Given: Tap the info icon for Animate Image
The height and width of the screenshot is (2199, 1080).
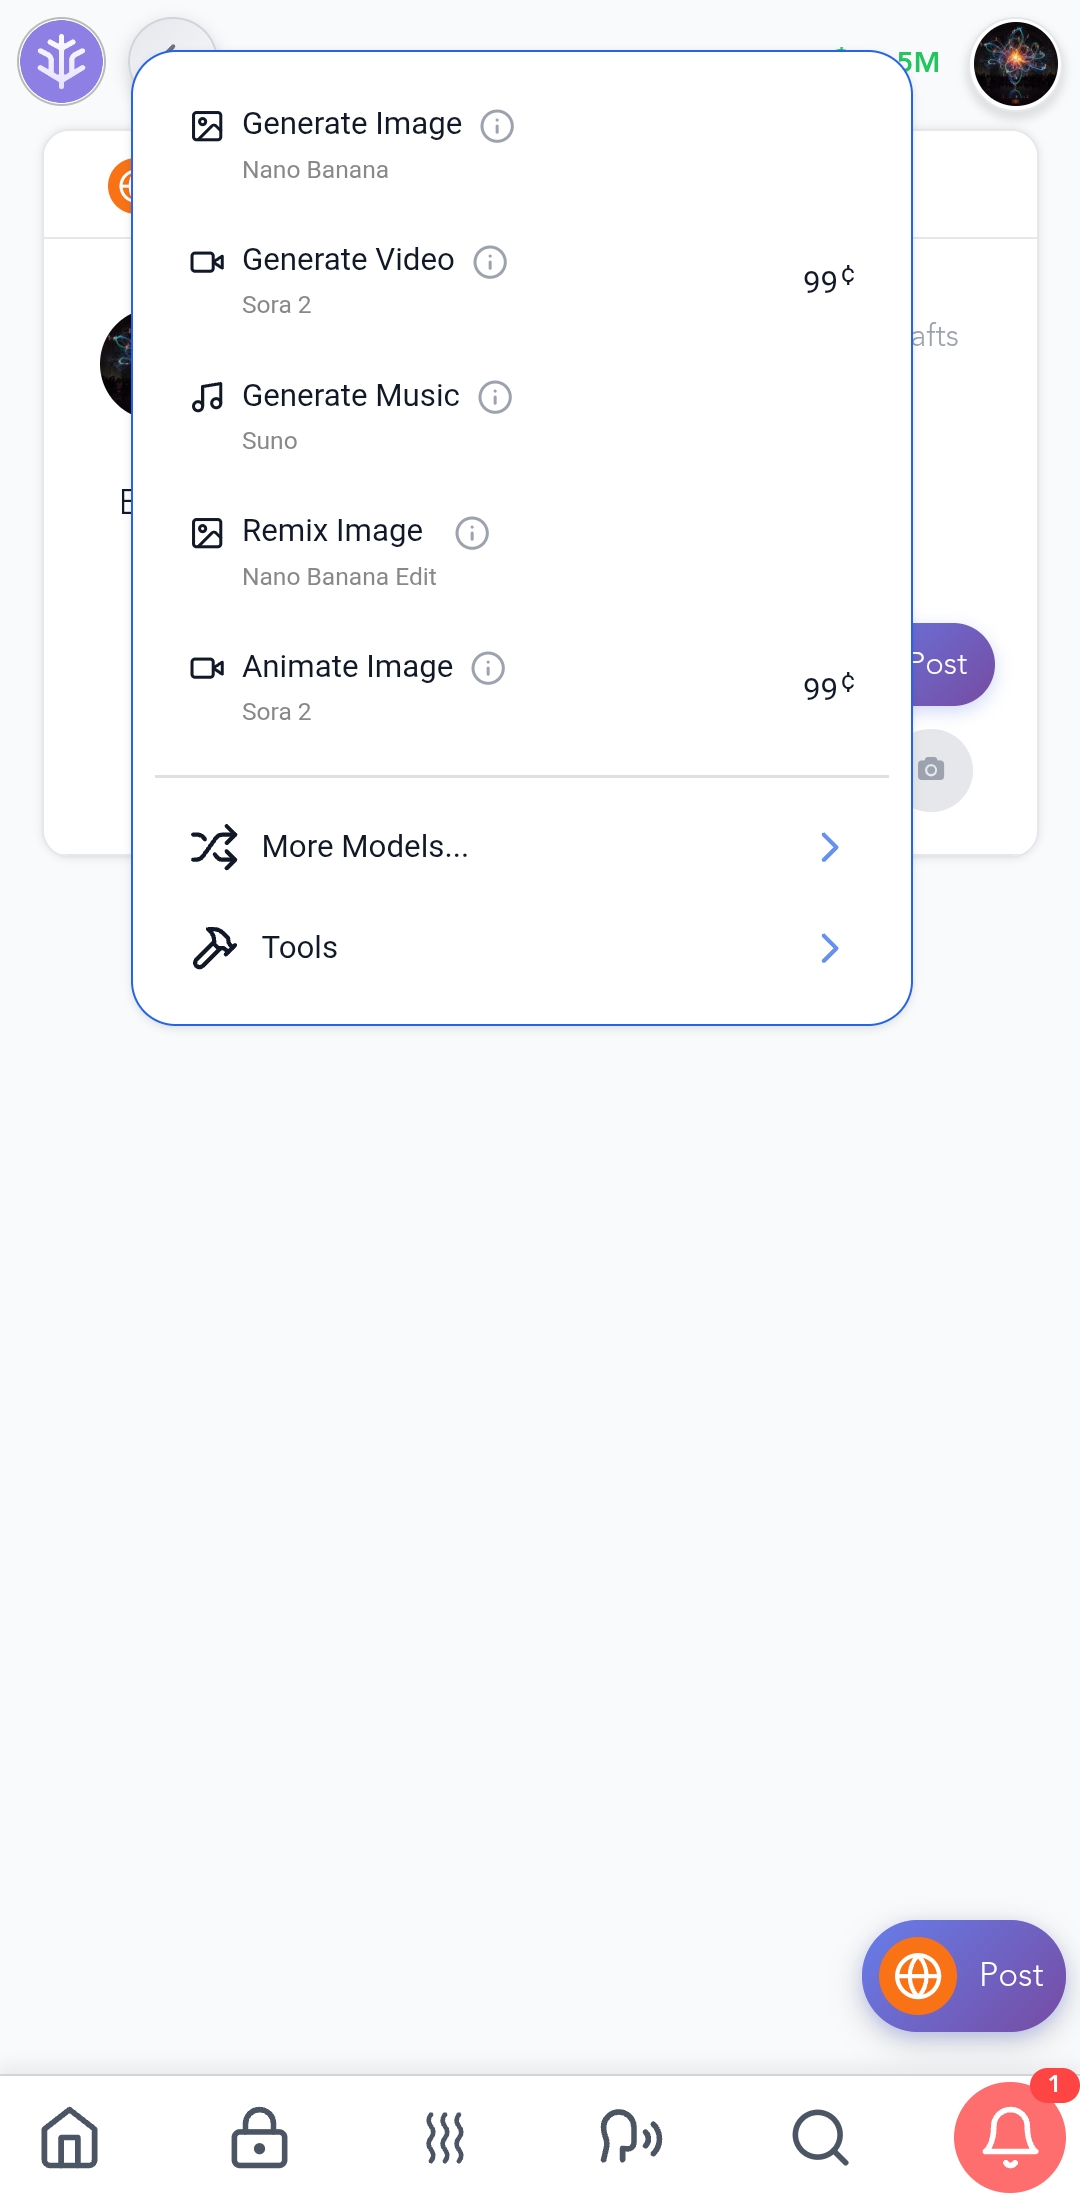Looking at the screenshot, I should (x=488, y=668).
